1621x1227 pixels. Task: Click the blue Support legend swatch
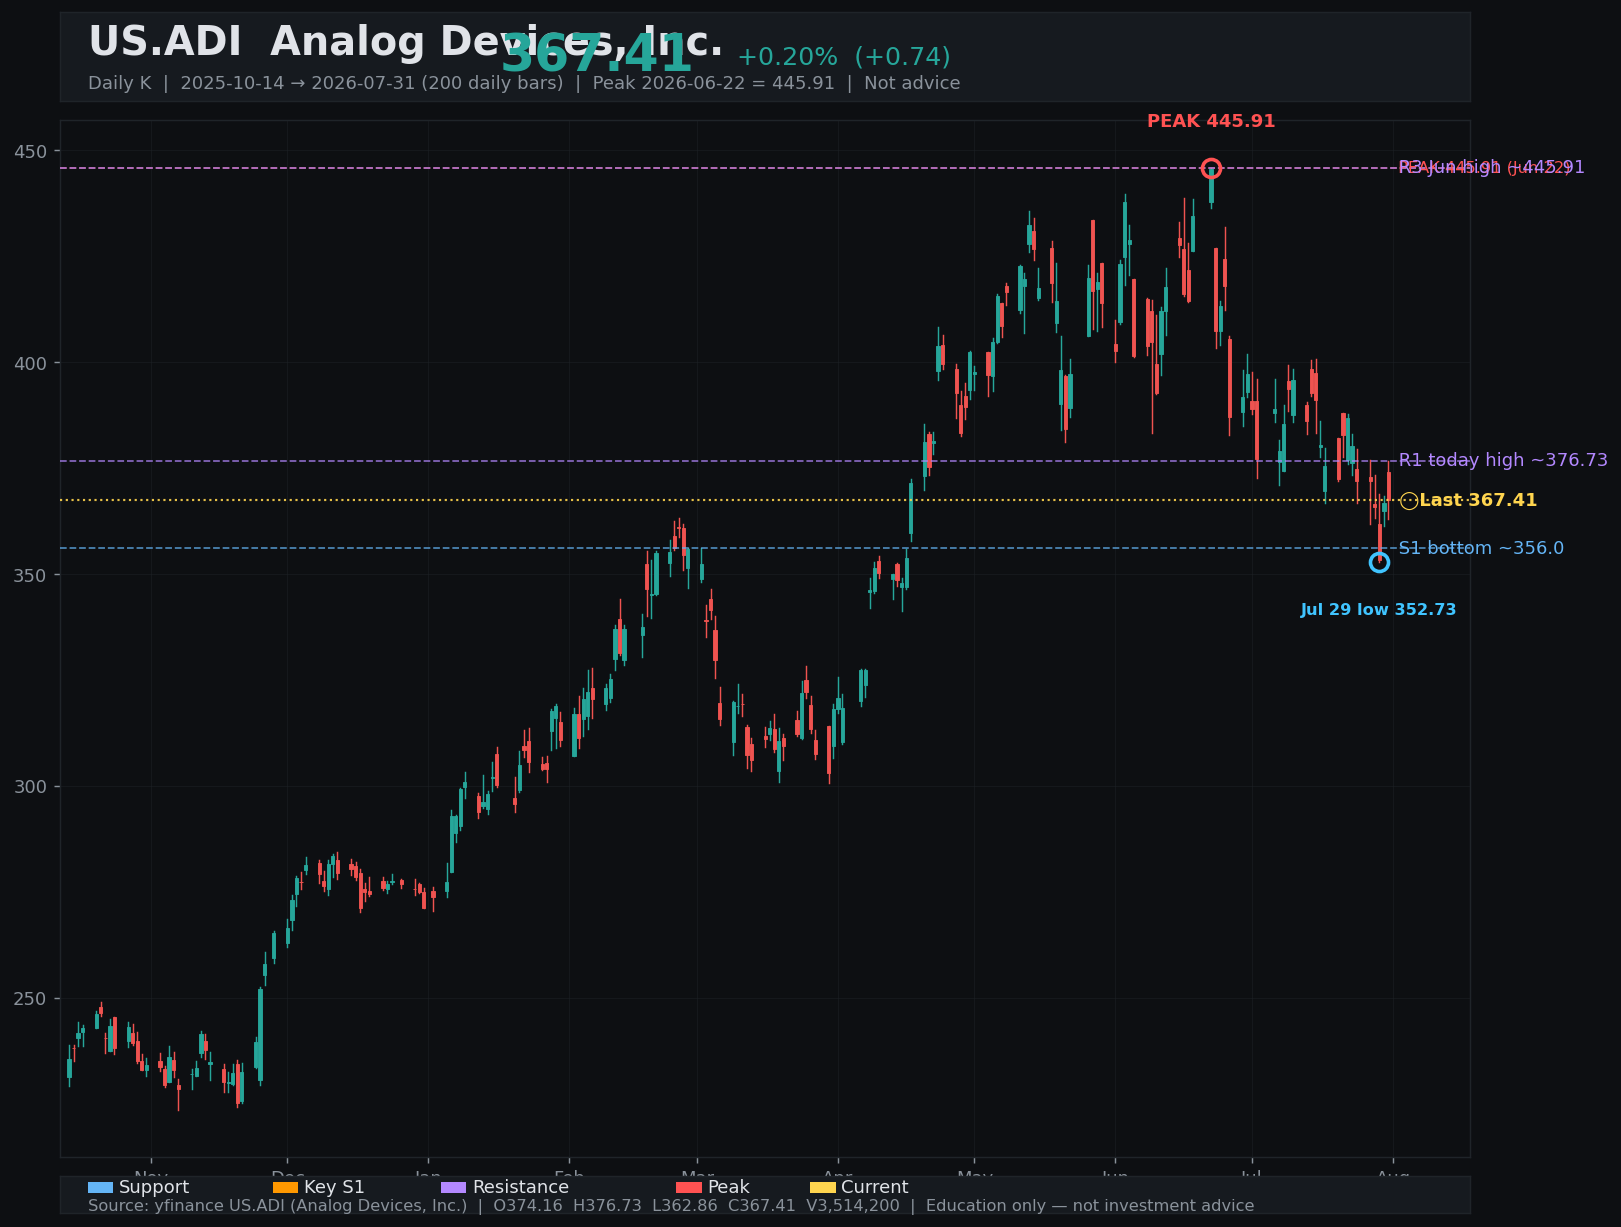pos(100,1188)
